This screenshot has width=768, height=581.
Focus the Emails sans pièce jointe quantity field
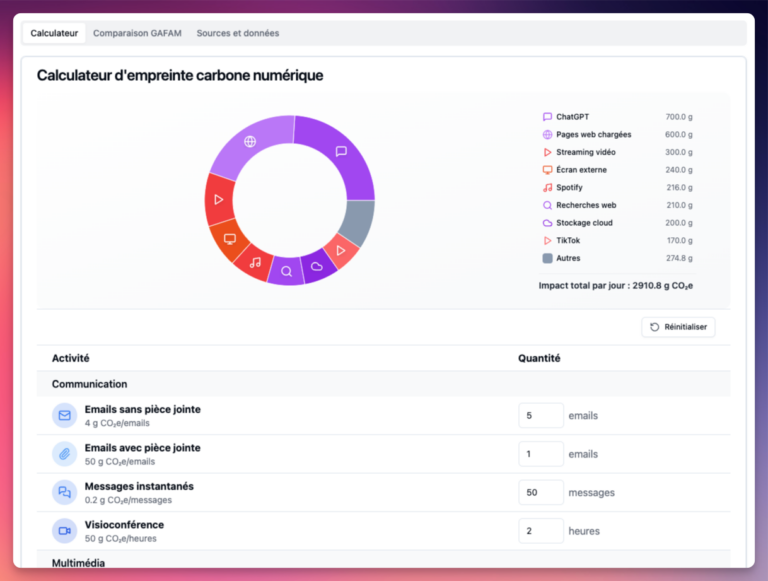(541, 416)
